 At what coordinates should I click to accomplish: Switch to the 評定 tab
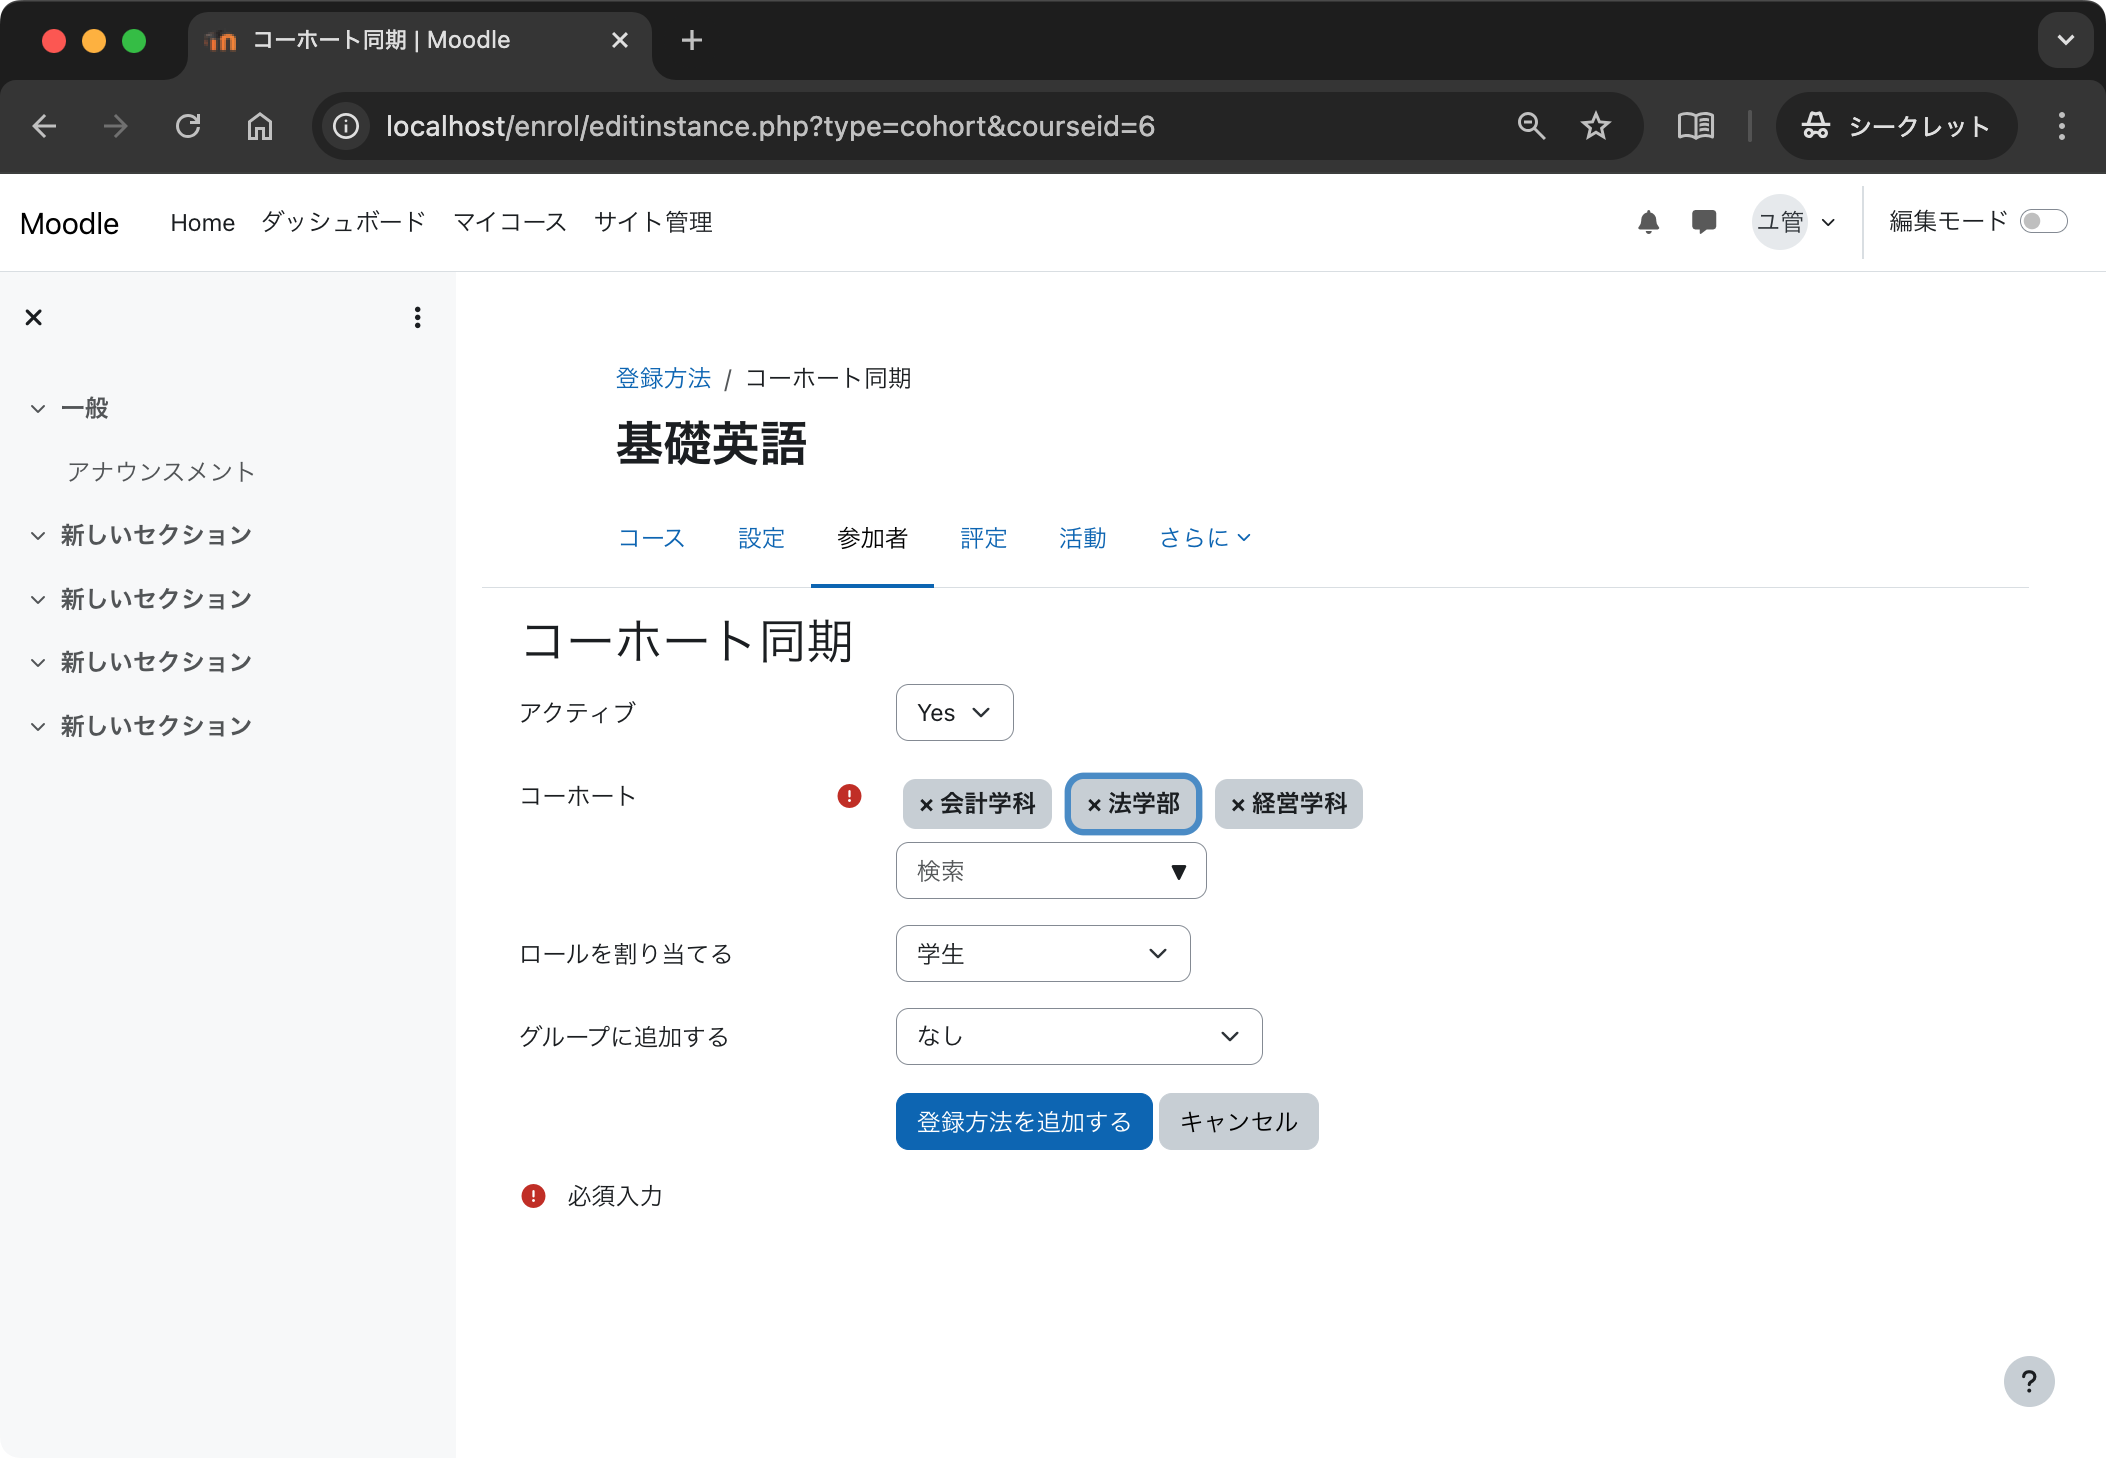click(x=984, y=538)
